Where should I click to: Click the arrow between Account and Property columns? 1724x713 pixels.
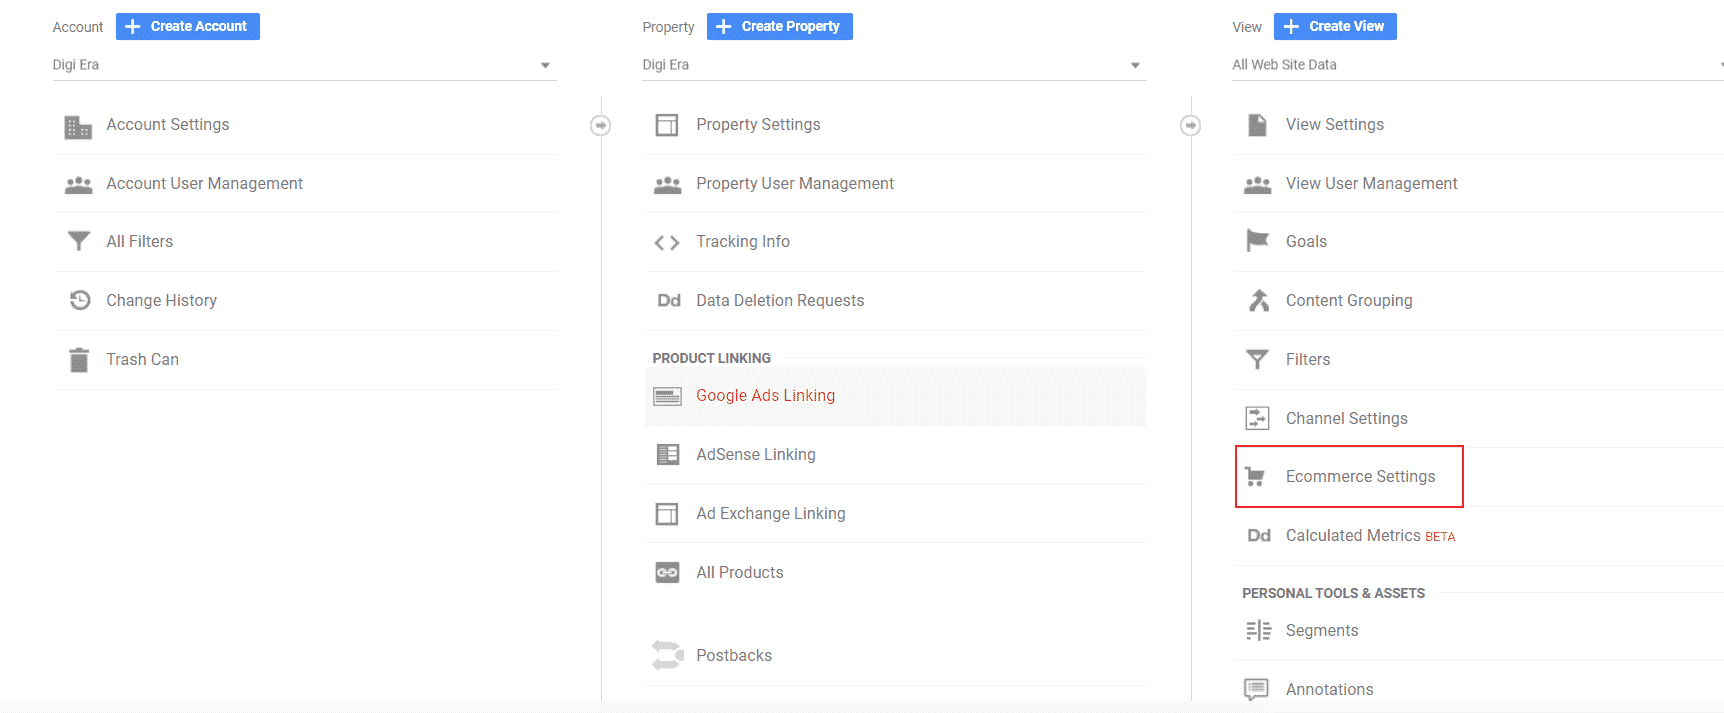pos(600,125)
